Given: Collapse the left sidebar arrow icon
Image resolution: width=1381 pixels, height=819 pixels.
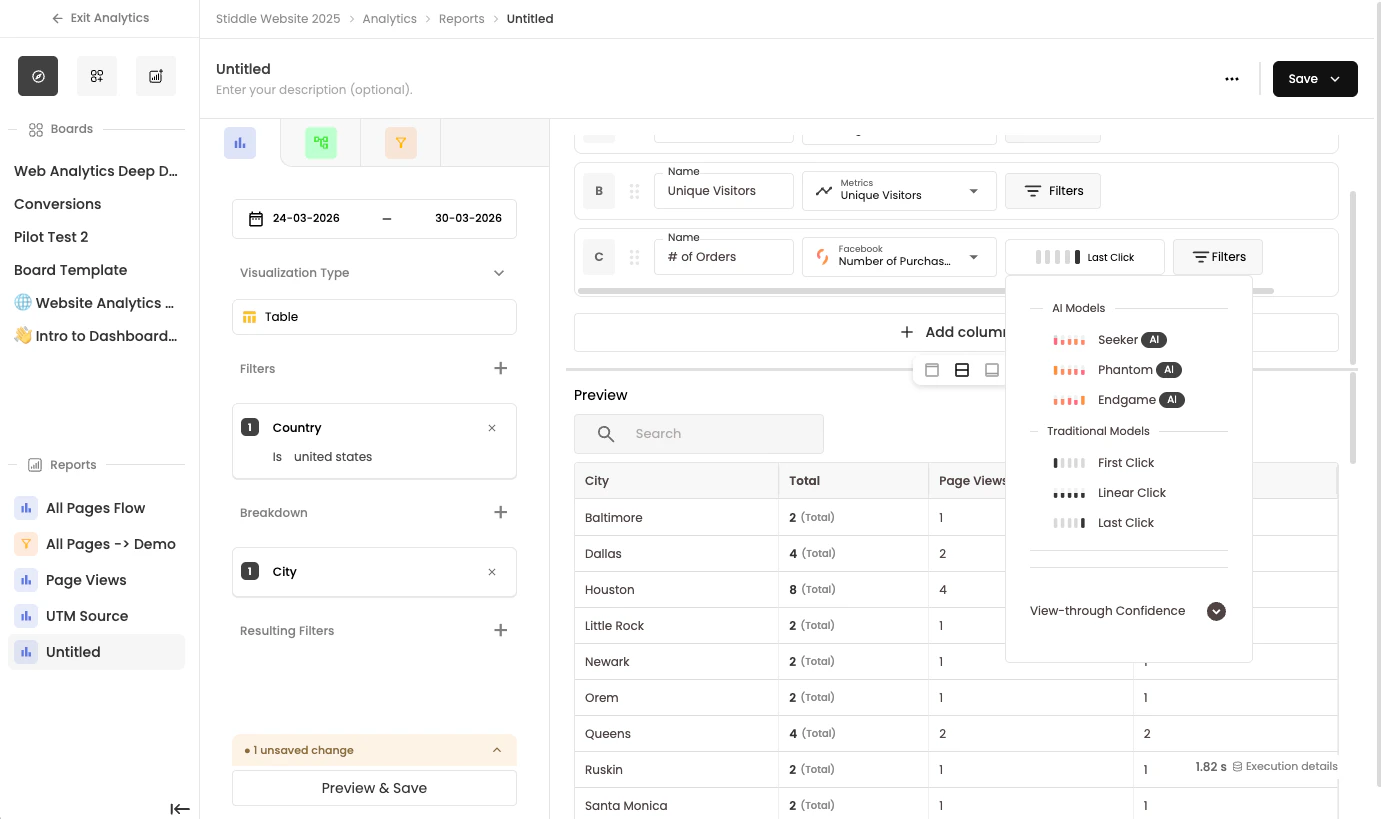Looking at the screenshot, I should 180,809.
